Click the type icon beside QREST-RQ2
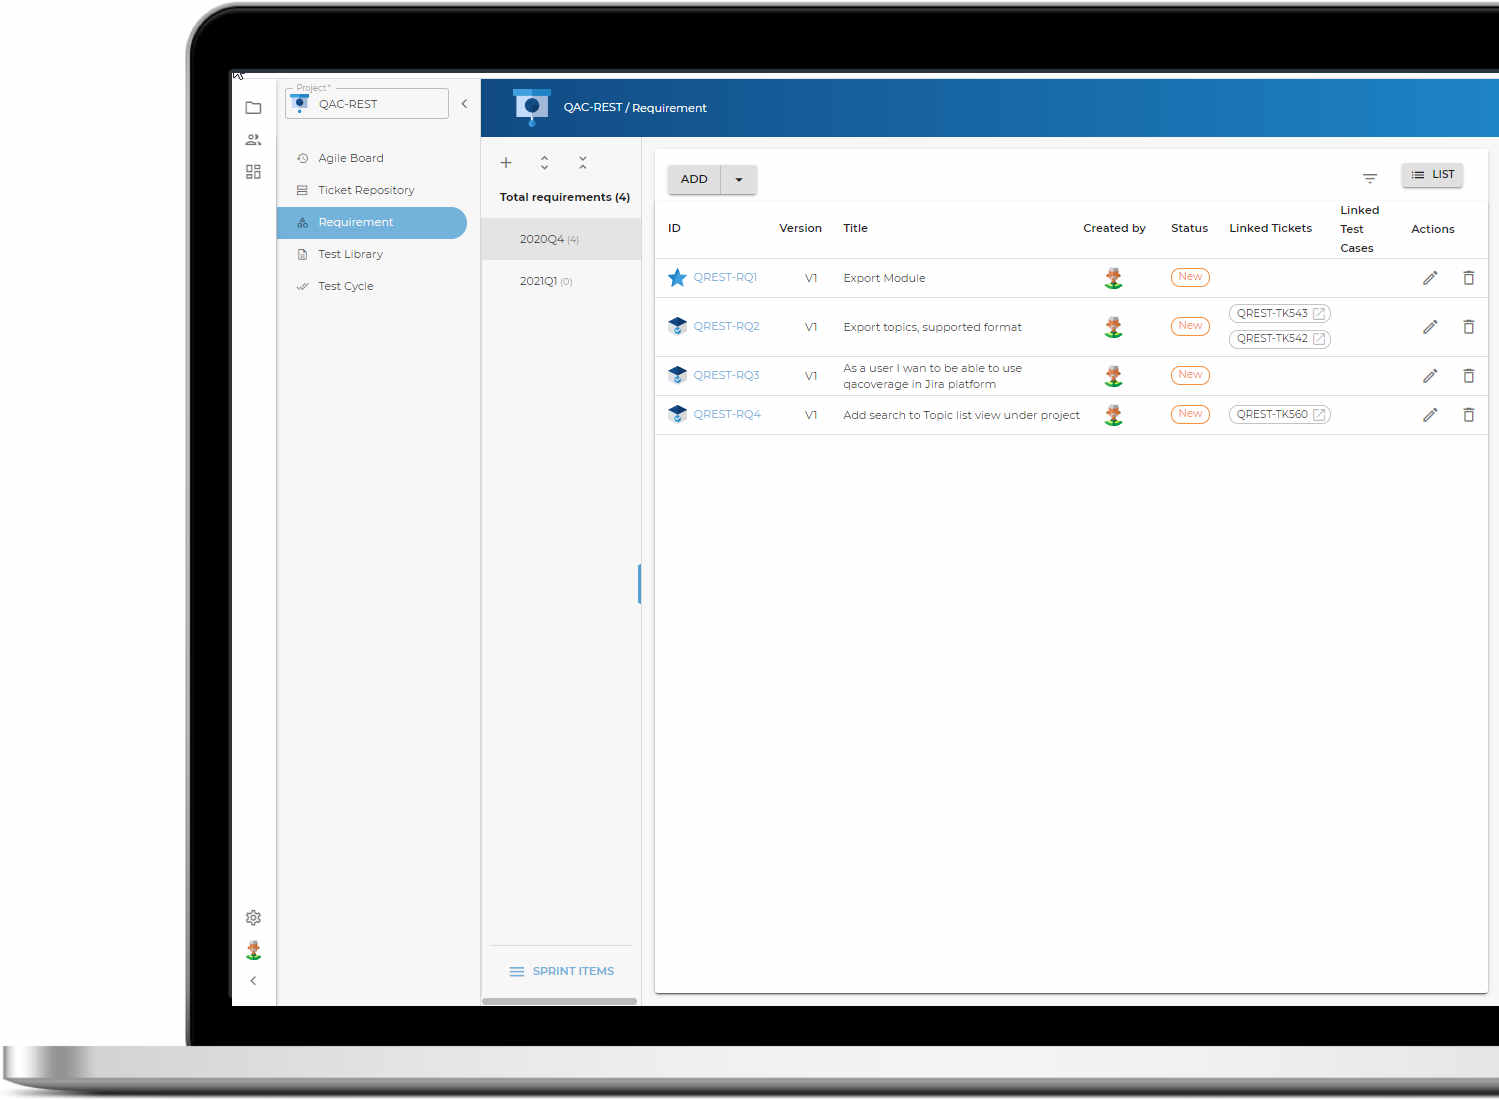Screen dimensions: 1499x1100 (677, 326)
